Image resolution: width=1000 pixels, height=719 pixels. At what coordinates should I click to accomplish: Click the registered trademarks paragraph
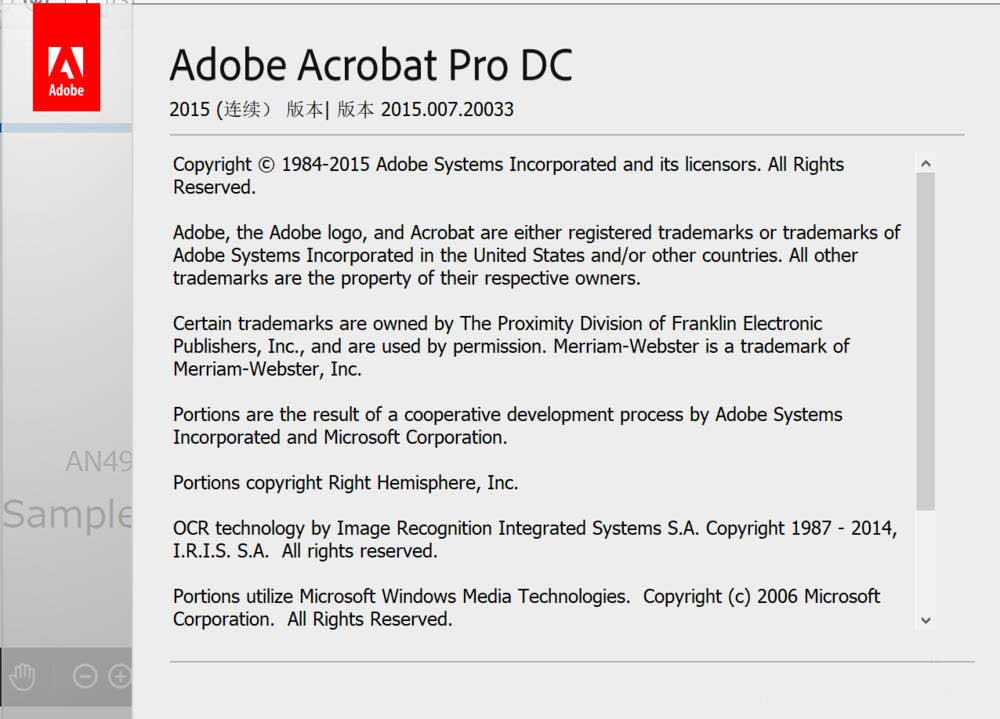click(x=536, y=255)
